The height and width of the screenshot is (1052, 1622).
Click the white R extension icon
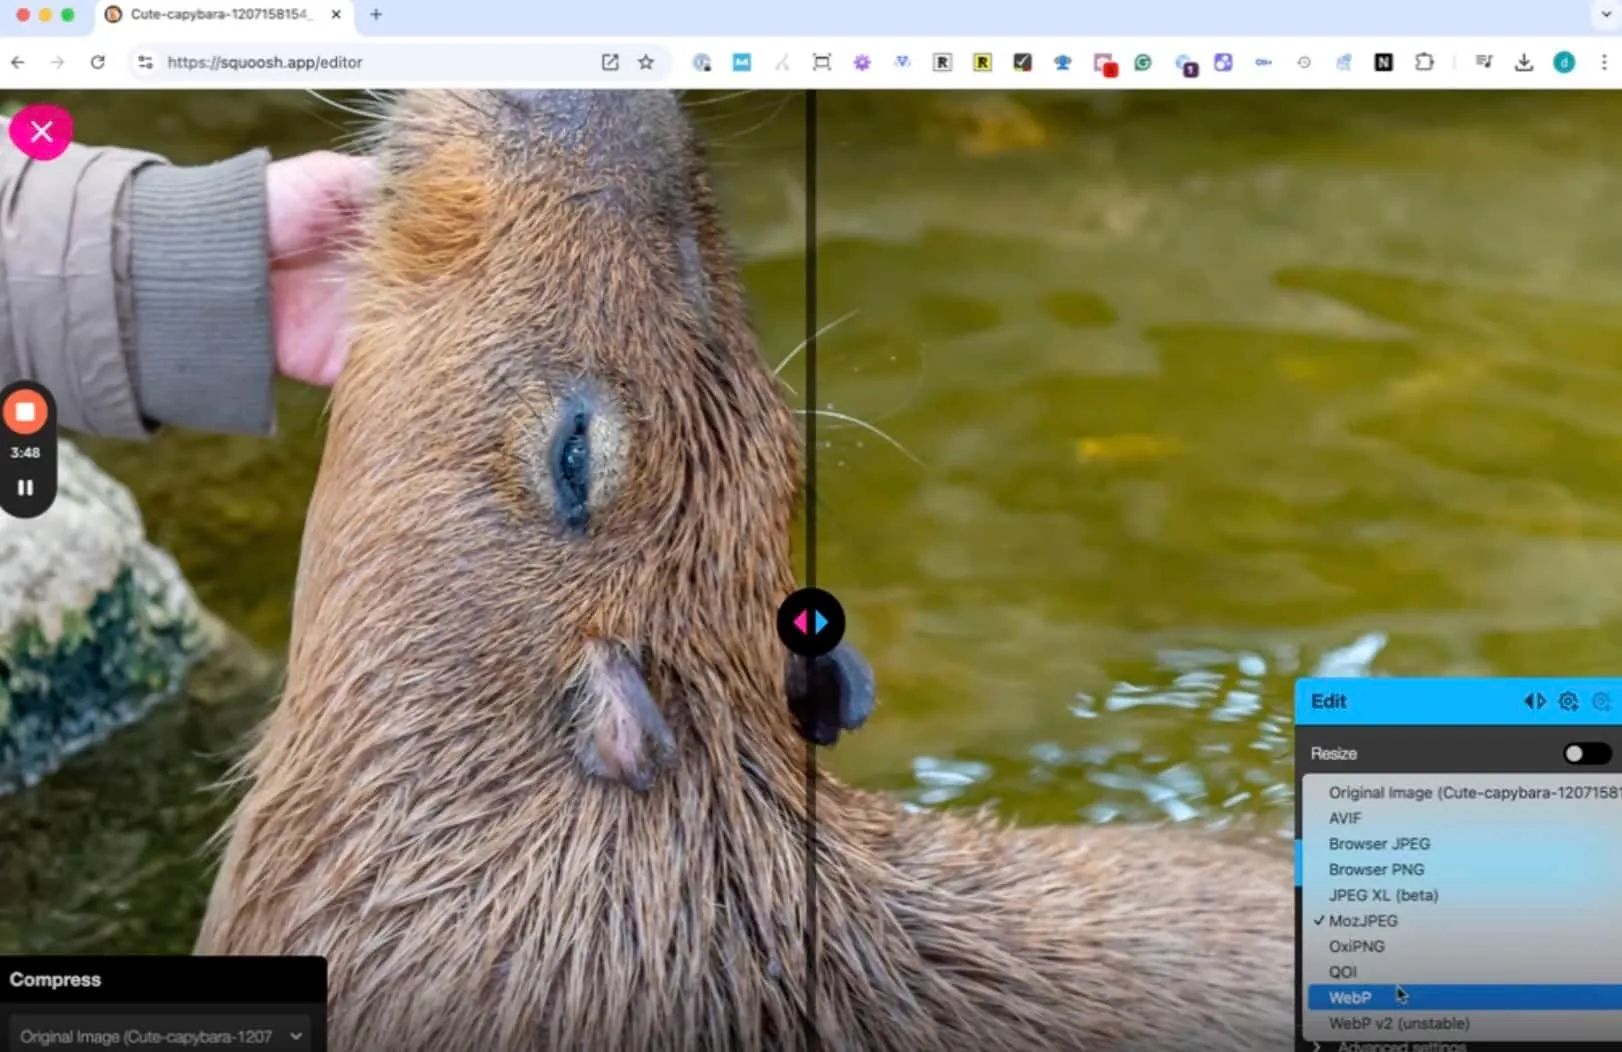942,62
